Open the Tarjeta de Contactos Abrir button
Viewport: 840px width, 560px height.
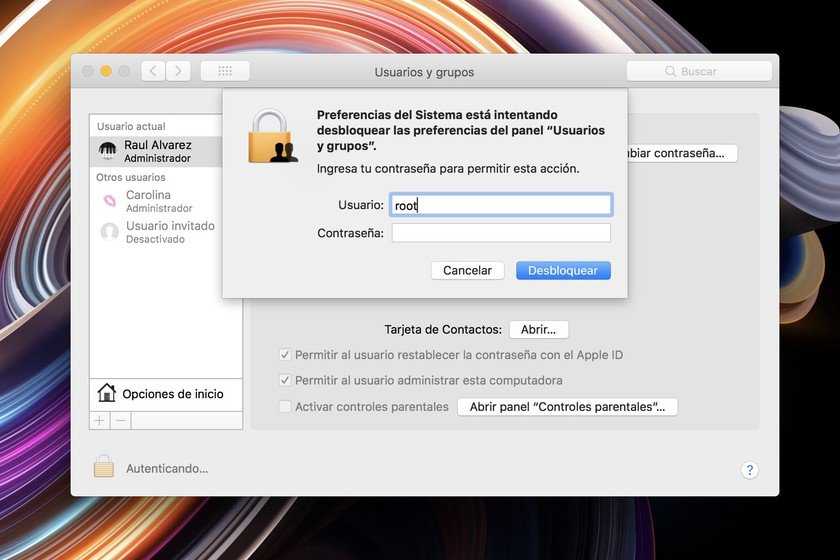(x=538, y=329)
